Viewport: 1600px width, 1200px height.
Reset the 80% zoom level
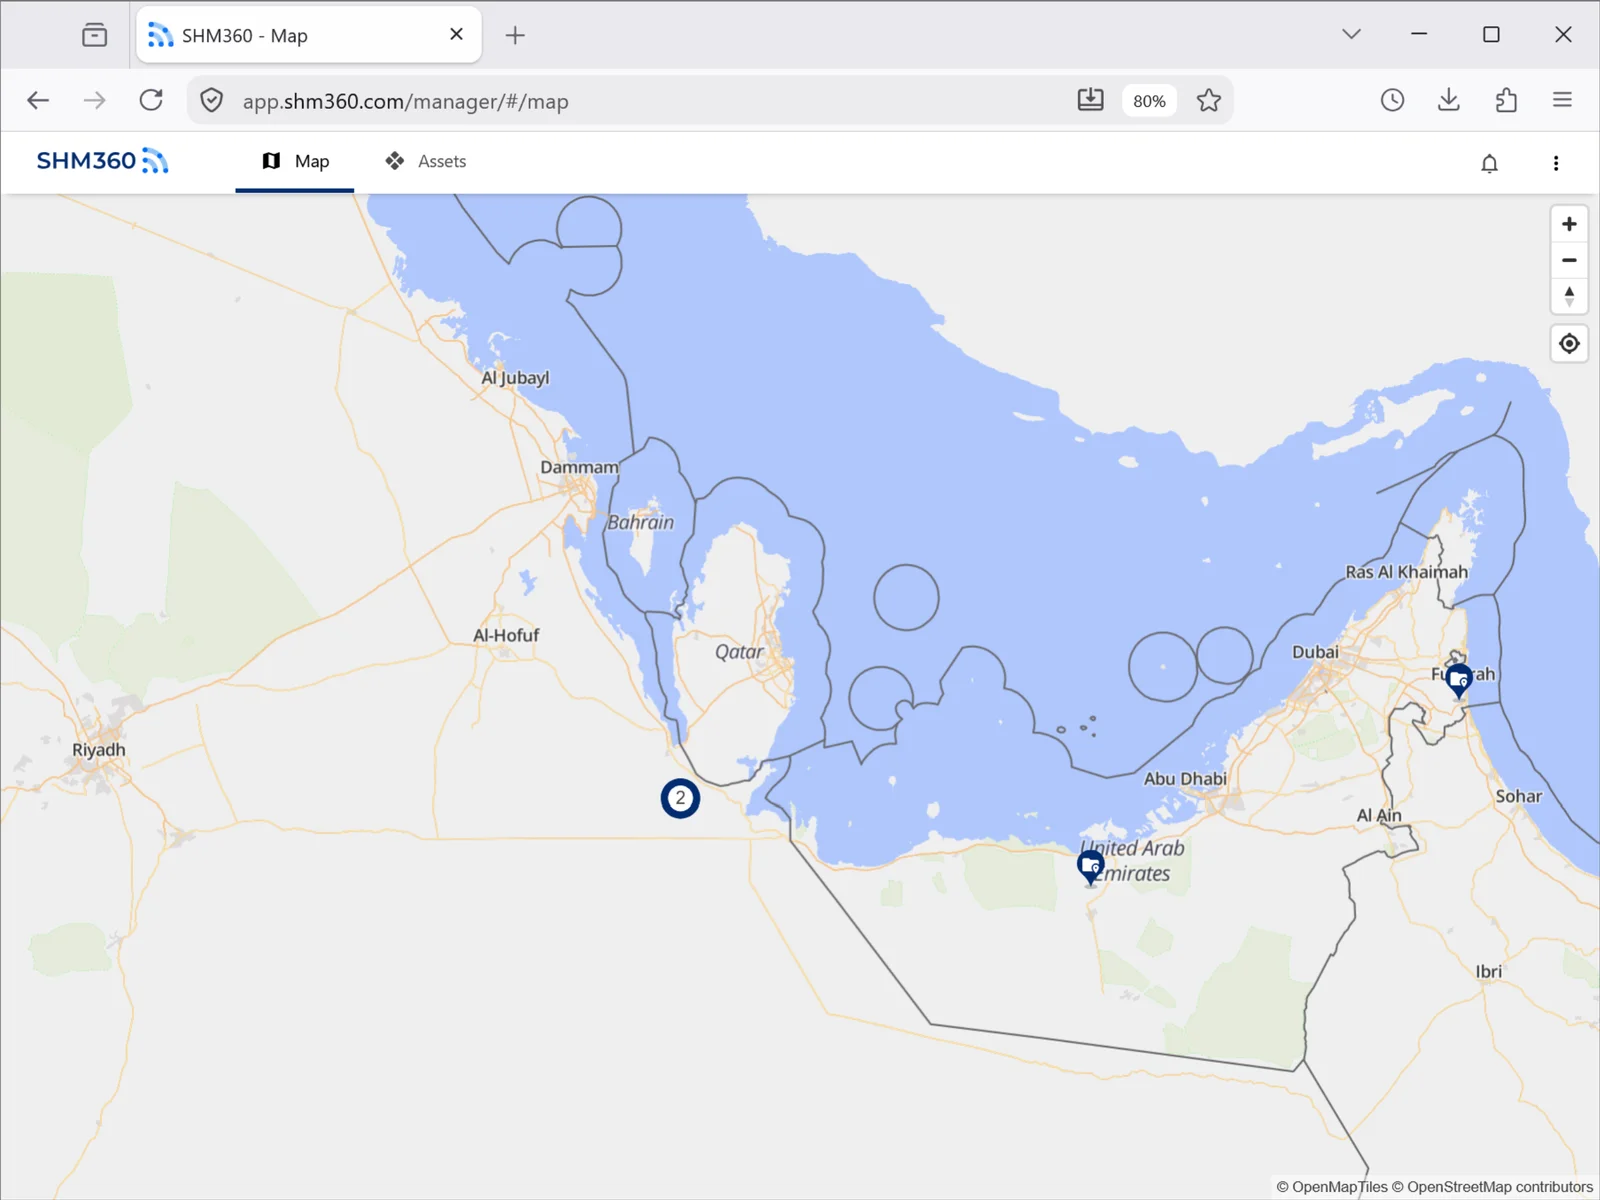[1149, 101]
